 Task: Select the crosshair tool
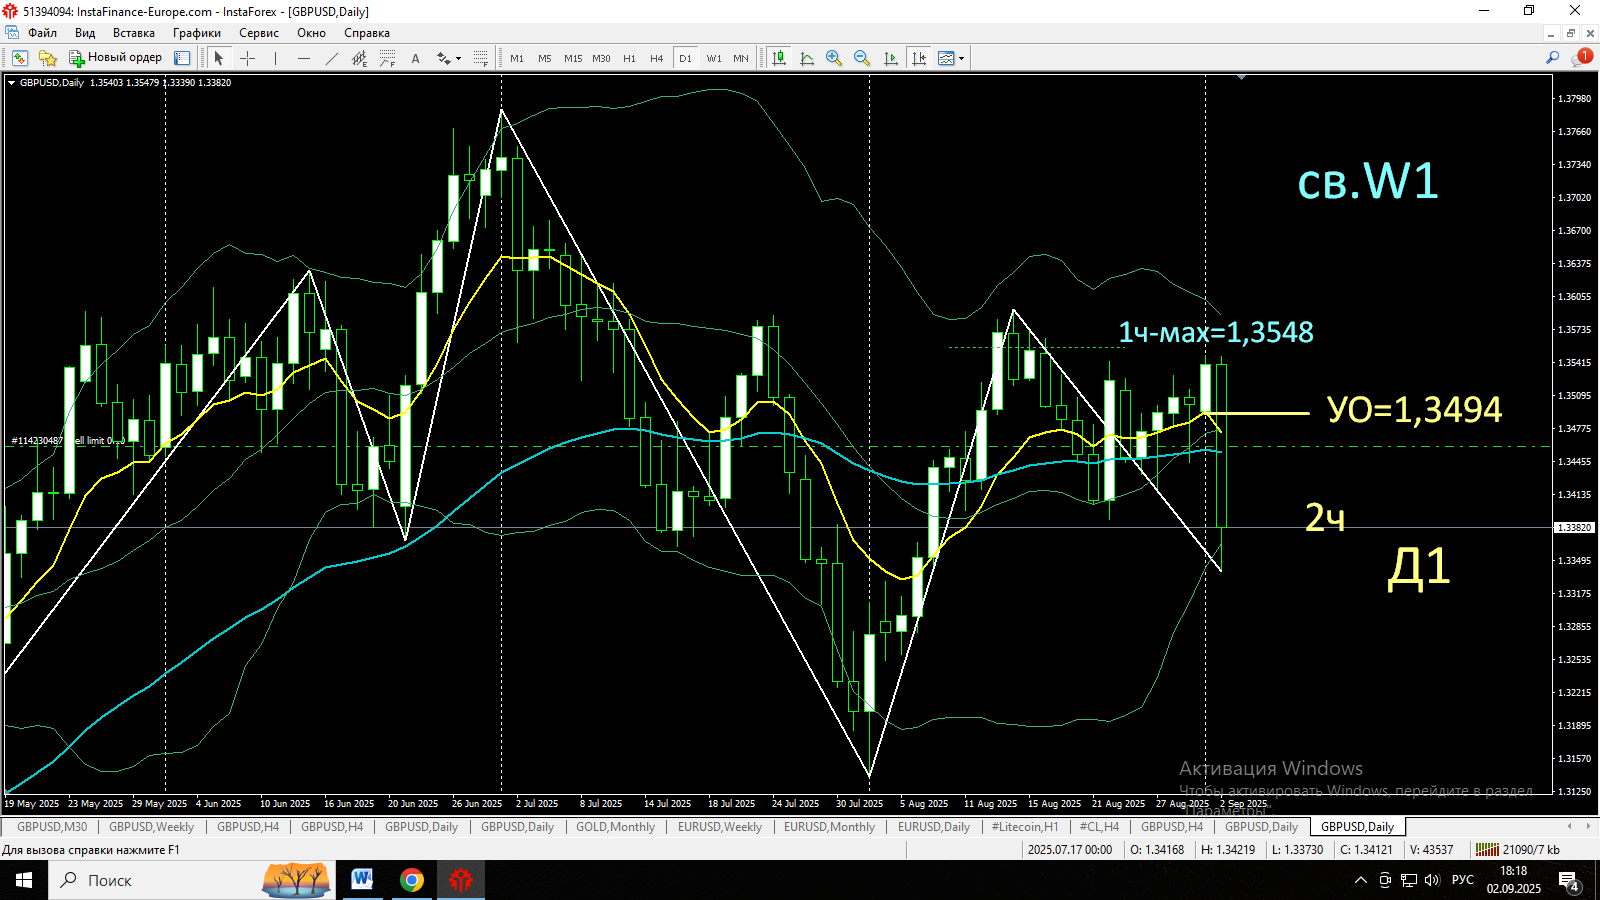[x=247, y=58]
